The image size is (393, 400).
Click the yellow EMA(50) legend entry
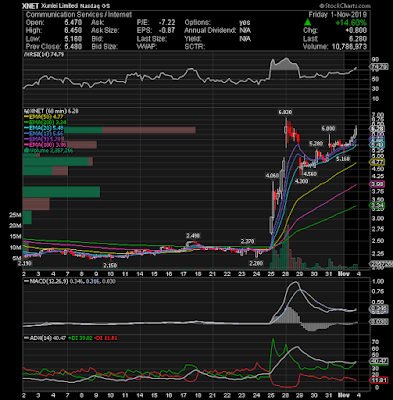click(x=45, y=117)
